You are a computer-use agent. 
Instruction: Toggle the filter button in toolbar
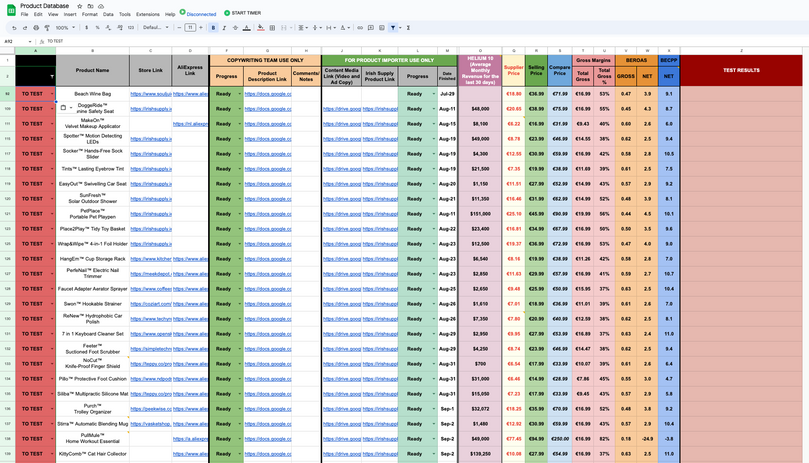click(393, 28)
